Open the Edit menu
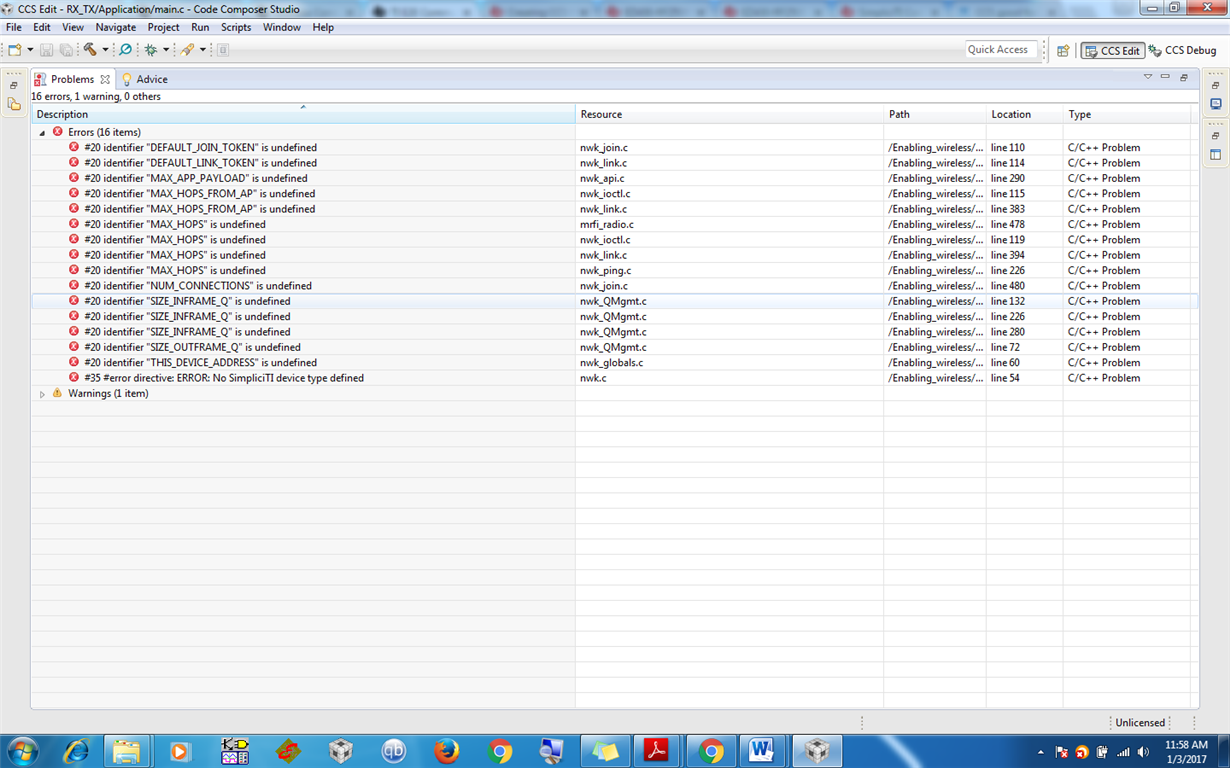The height and width of the screenshot is (768, 1230). [x=42, y=27]
